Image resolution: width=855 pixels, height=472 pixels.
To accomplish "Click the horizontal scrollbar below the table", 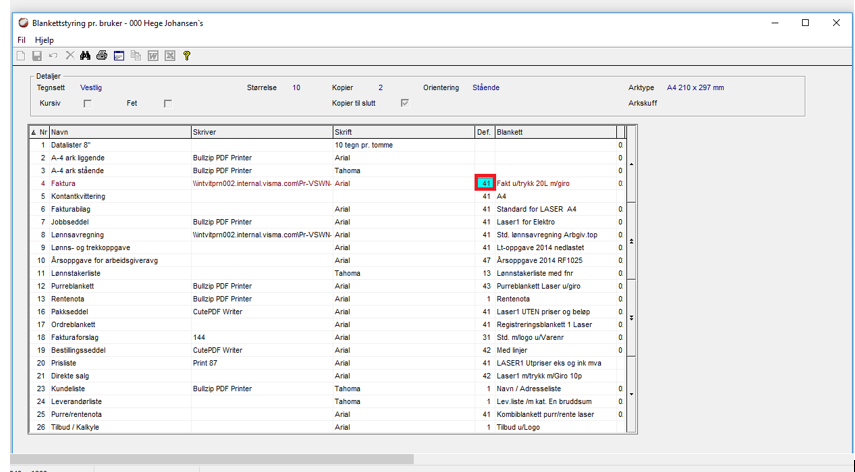I will coord(210,459).
